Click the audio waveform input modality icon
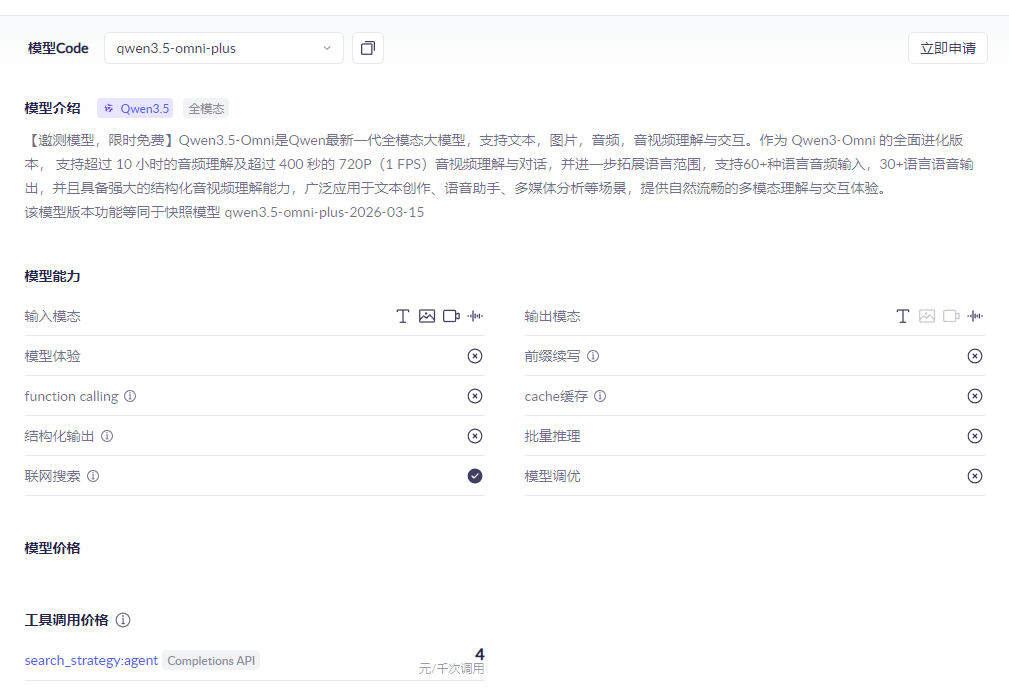 point(475,315)
